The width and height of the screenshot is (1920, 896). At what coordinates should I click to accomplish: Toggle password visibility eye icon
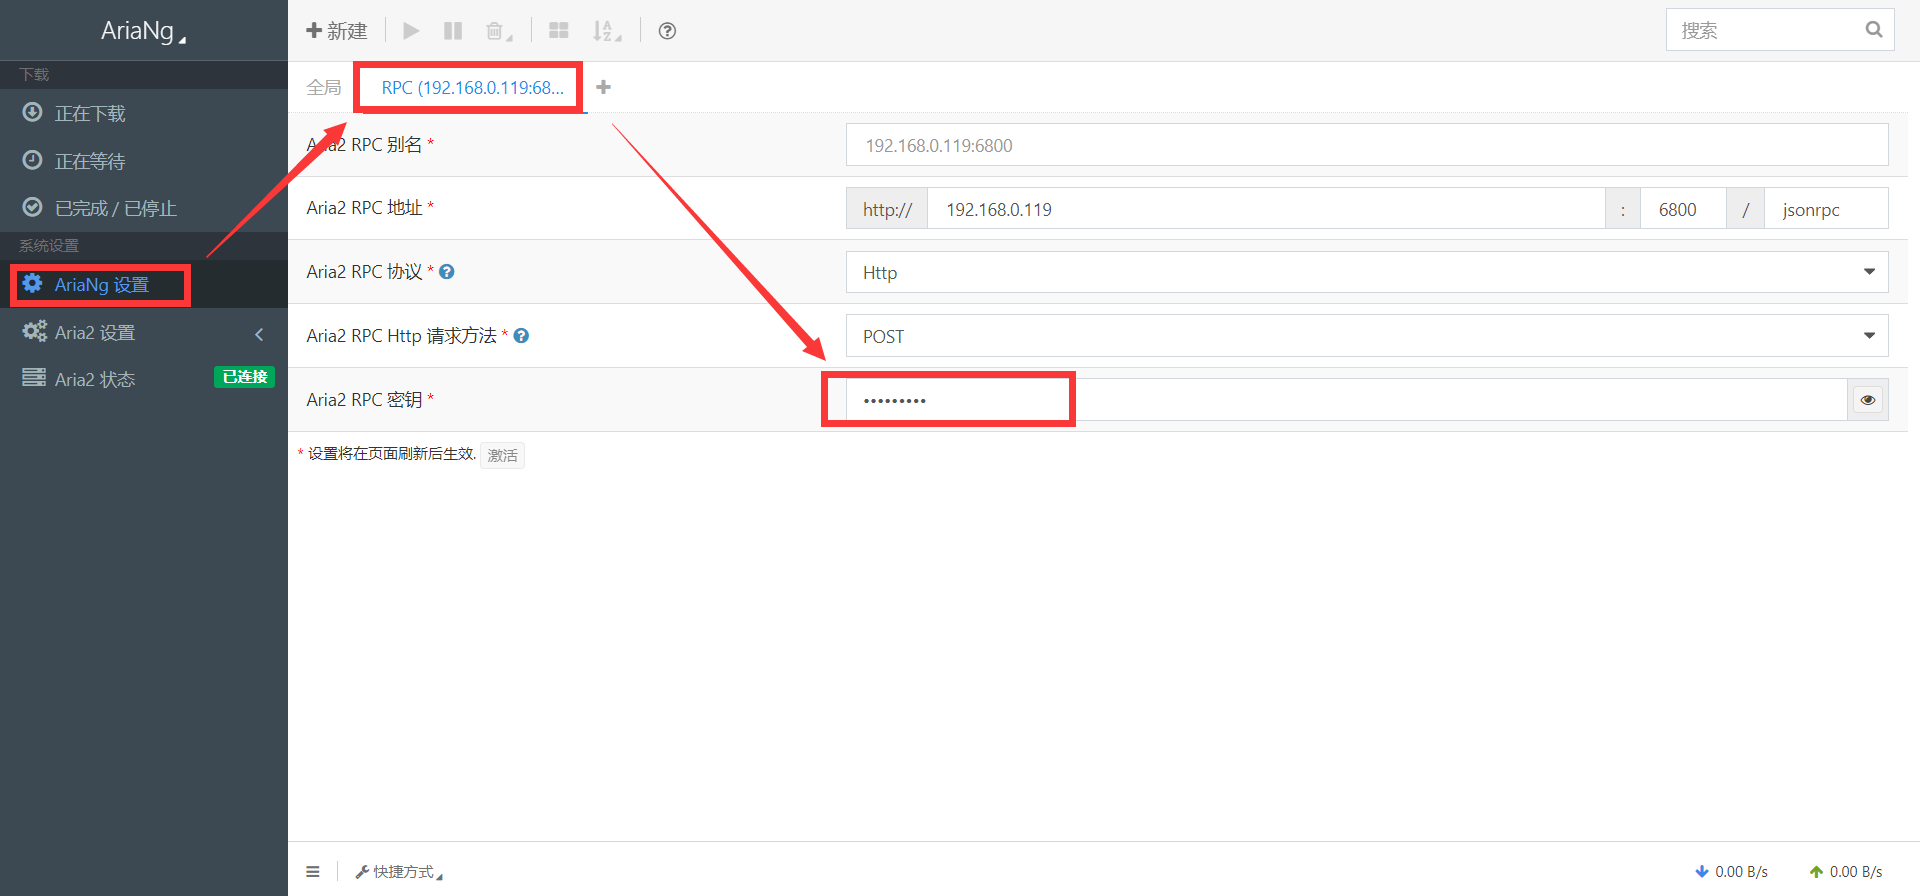(1868, 400)
